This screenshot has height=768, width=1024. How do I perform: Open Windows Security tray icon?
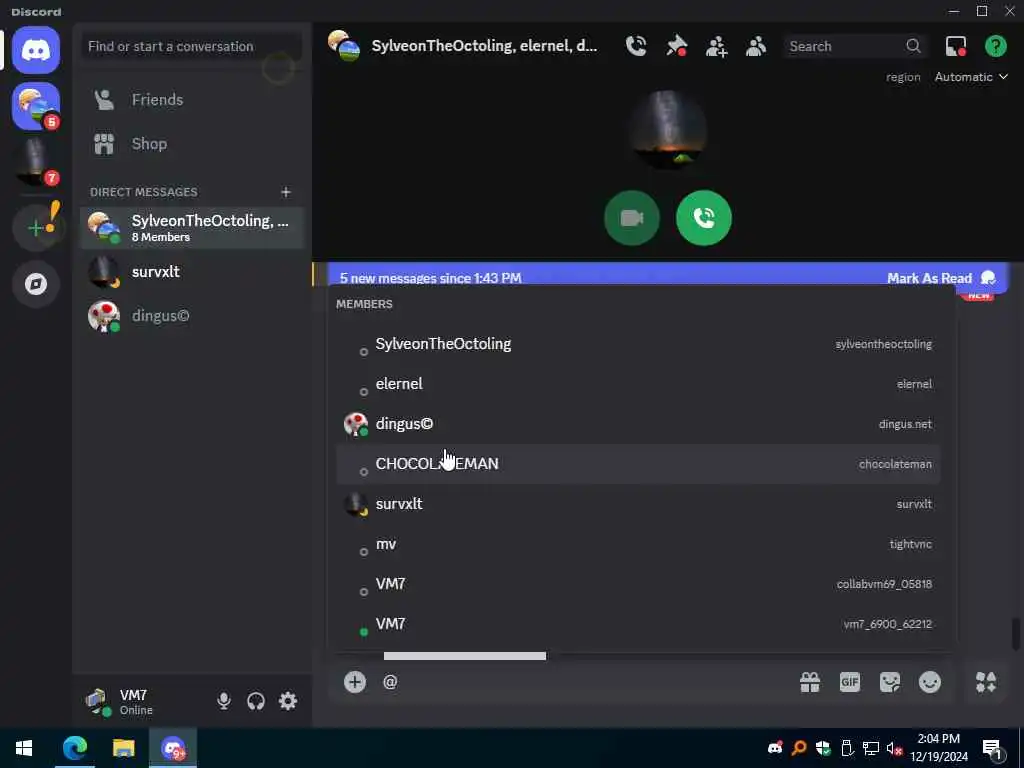[823, 748]
